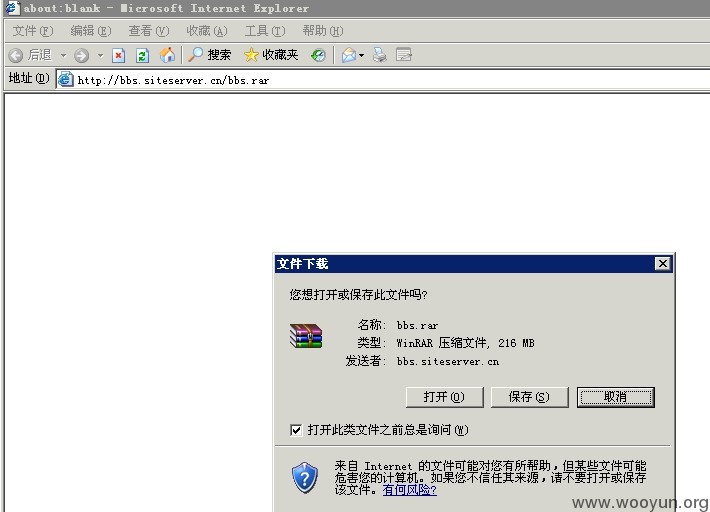Click 保存(S) button to save bbs.rar
Screen dimensions: 710x512
(529, 397)
